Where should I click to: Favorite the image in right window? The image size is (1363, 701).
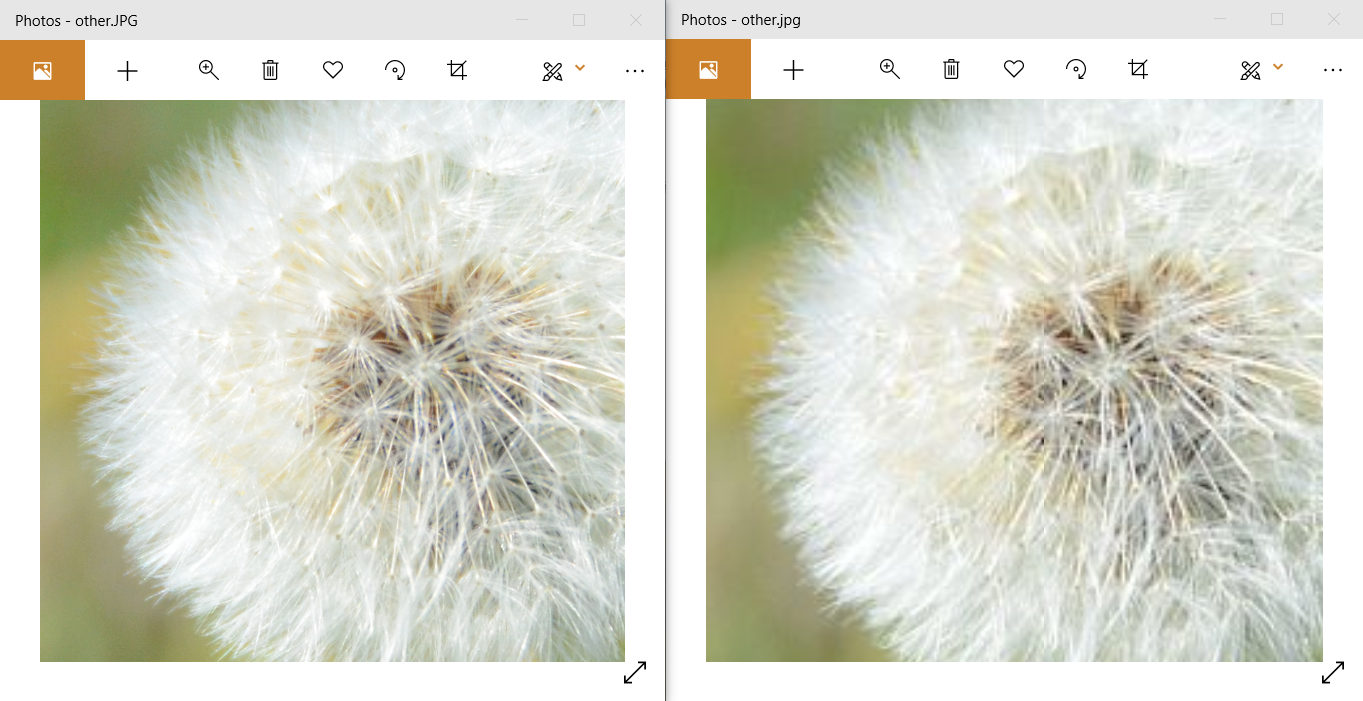click(x=1014, y=69)
